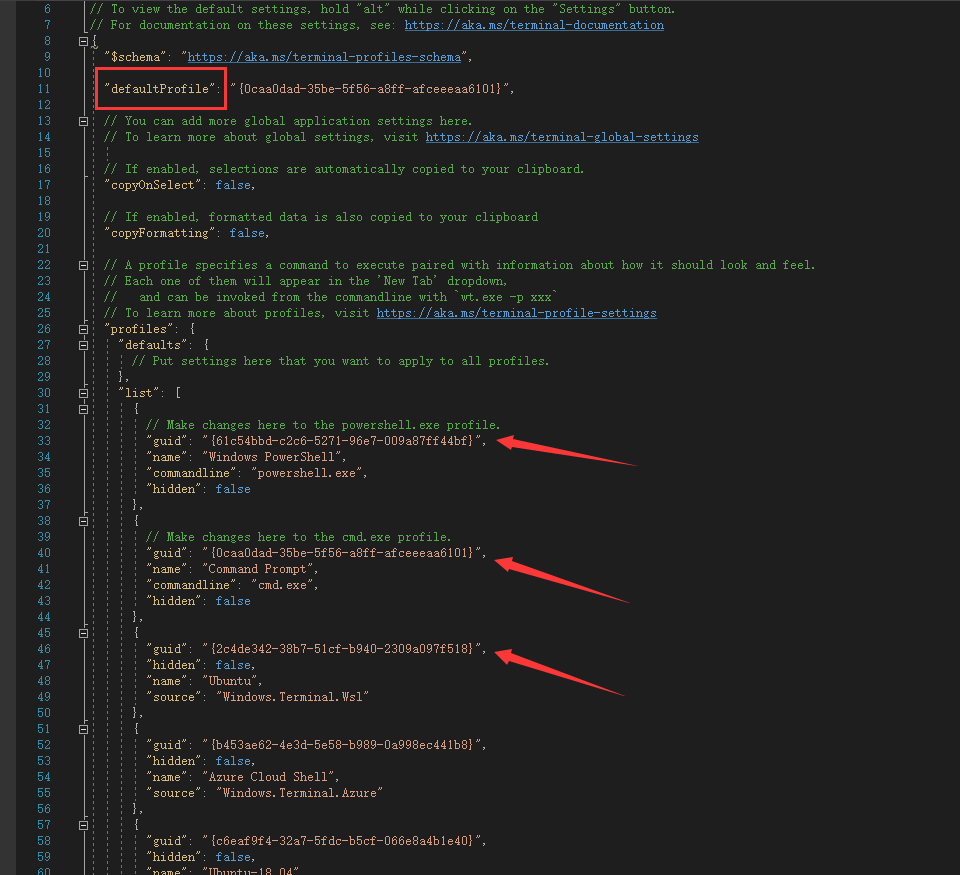This screenshot has height=875, width=960.
Task: Open the terminal-profile-settings link
Action: (x=517, y=312)
